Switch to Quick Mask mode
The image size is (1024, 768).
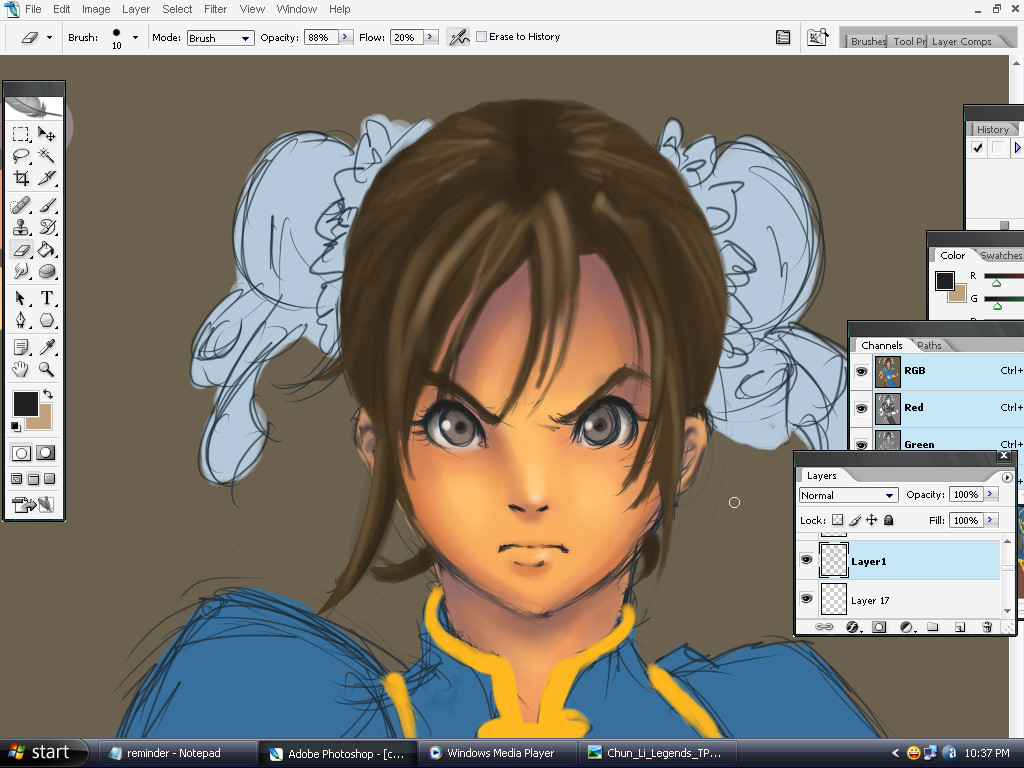pyautogui.click(x=45, y=453)
